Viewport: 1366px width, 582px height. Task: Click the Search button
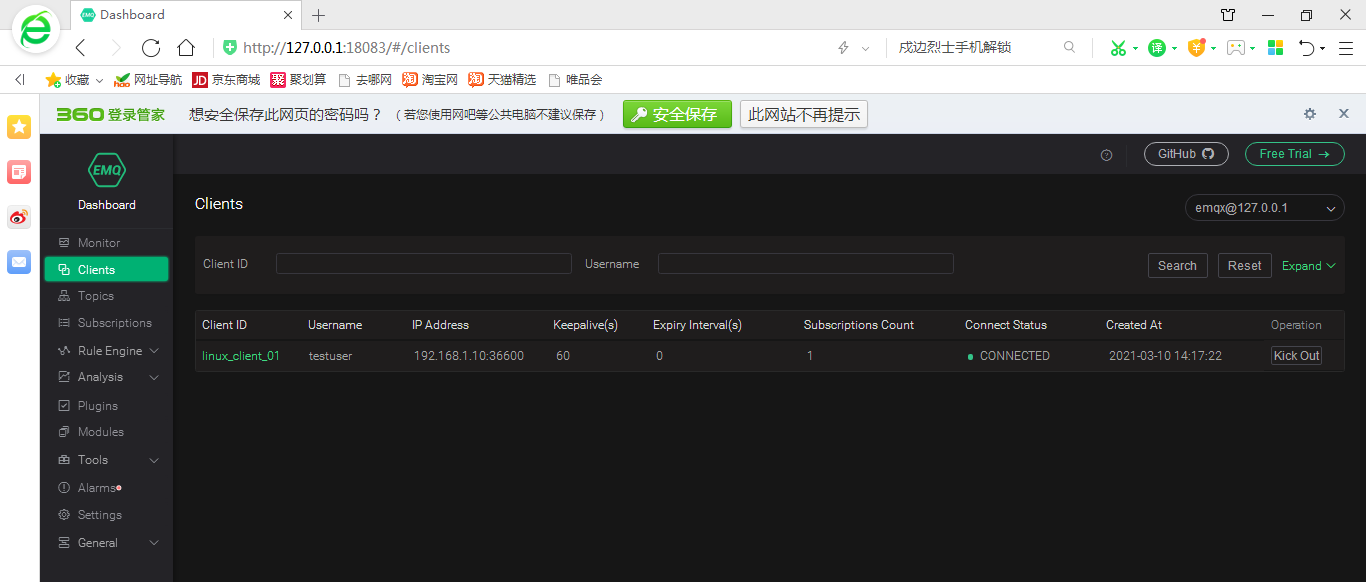1177,265
